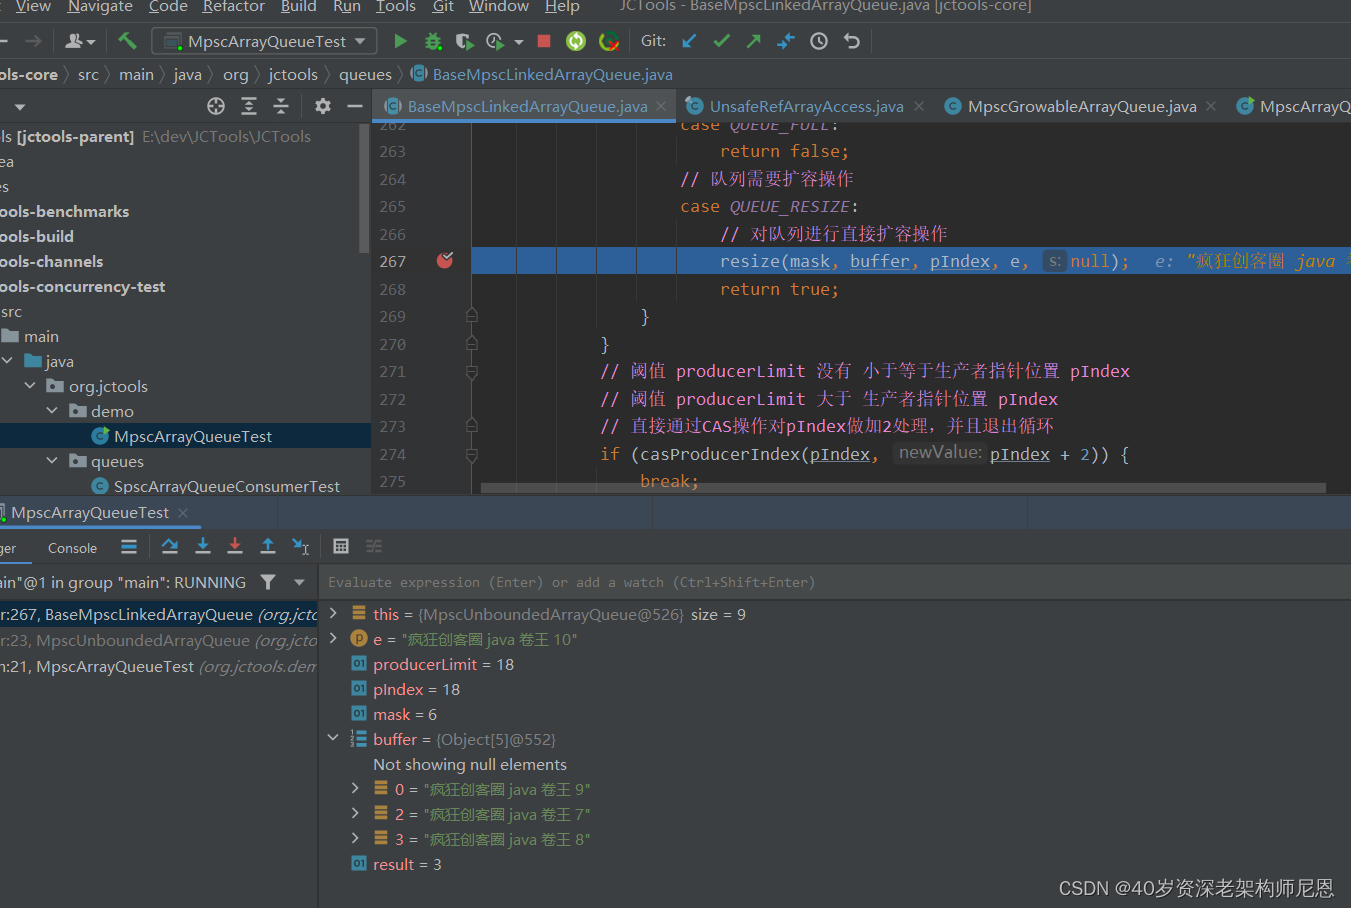This screenshot has height=908, width=1351.
Task: Push commits with green arrow icon
Action: point(754,41)
